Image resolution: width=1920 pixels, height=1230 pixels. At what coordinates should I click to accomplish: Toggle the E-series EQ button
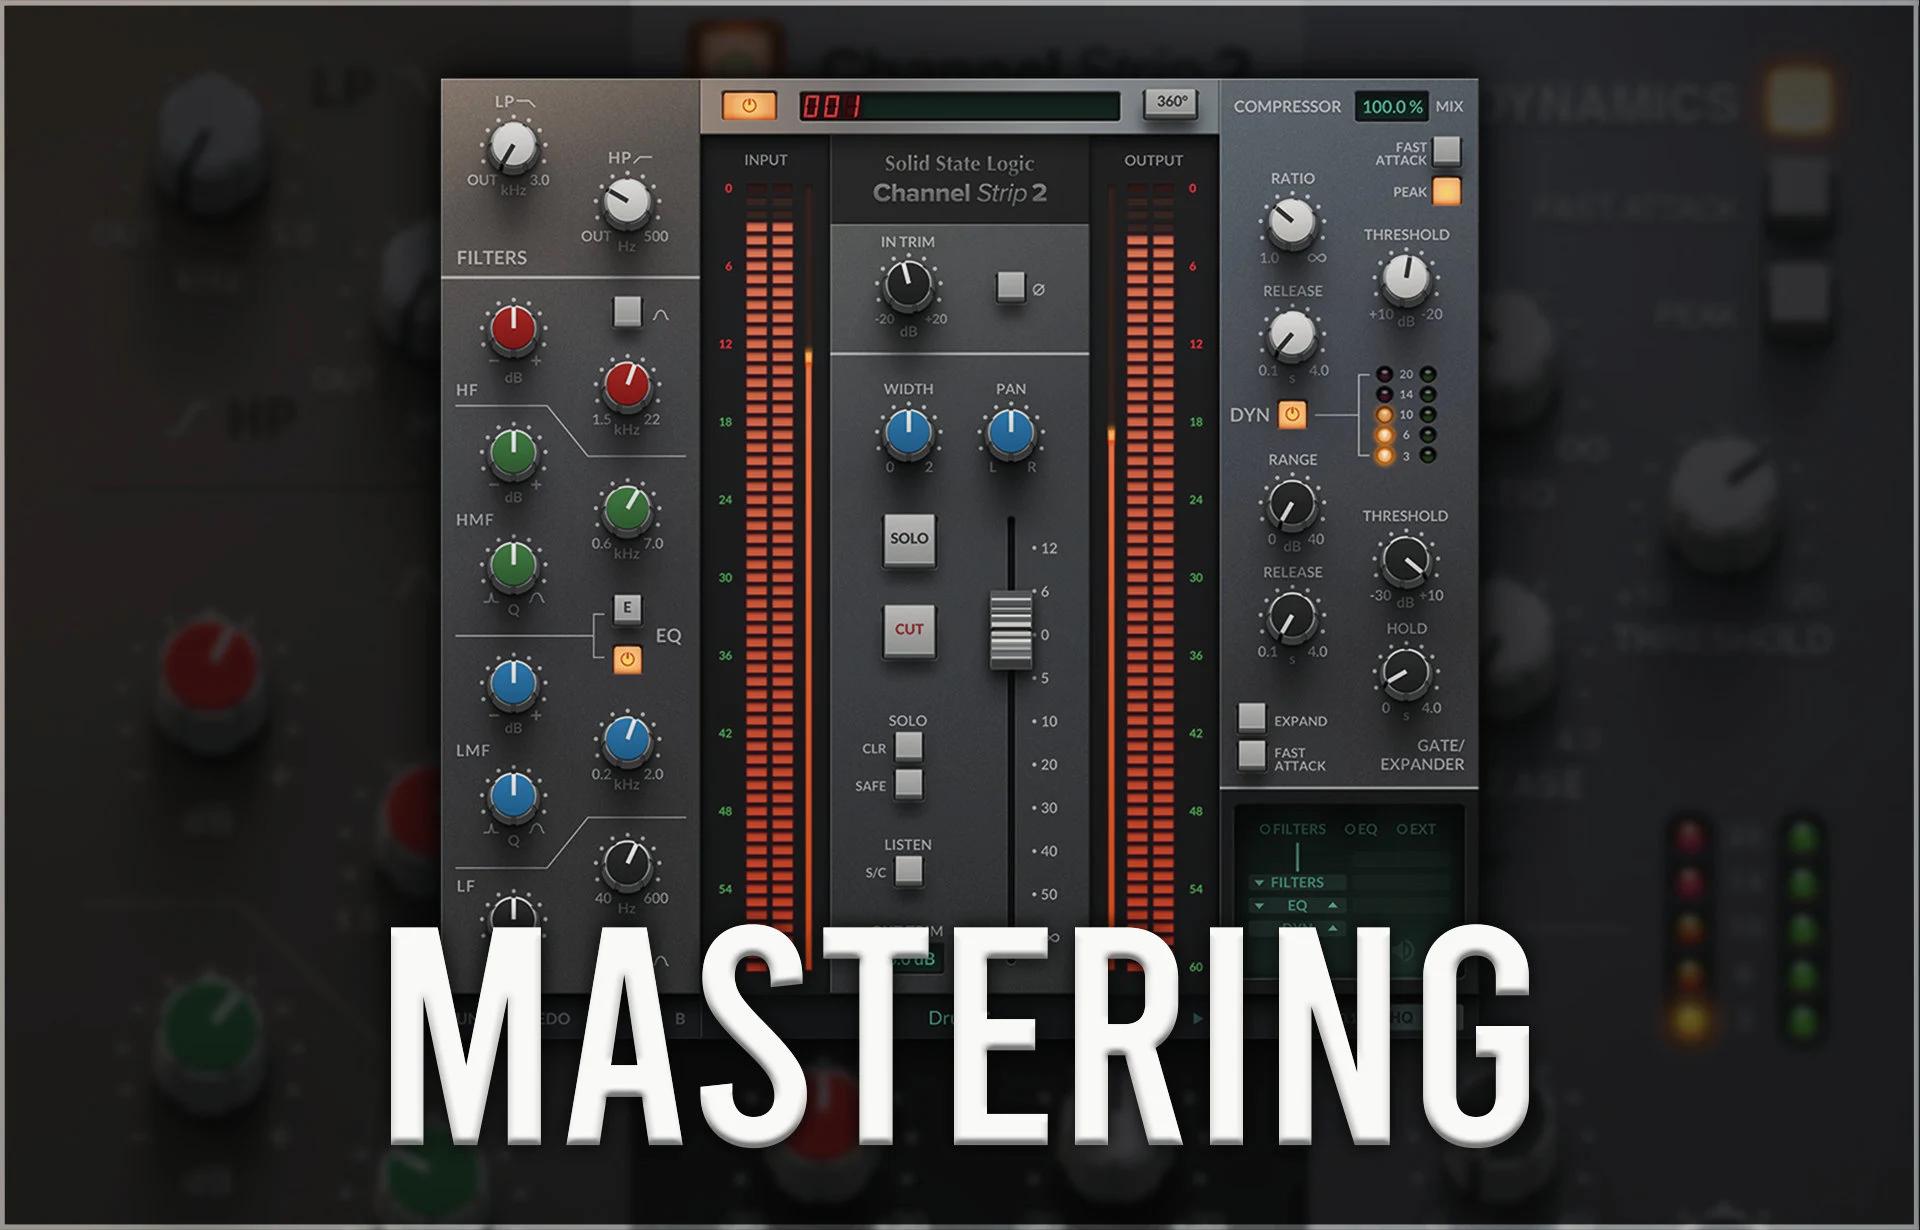click(627, 607)
